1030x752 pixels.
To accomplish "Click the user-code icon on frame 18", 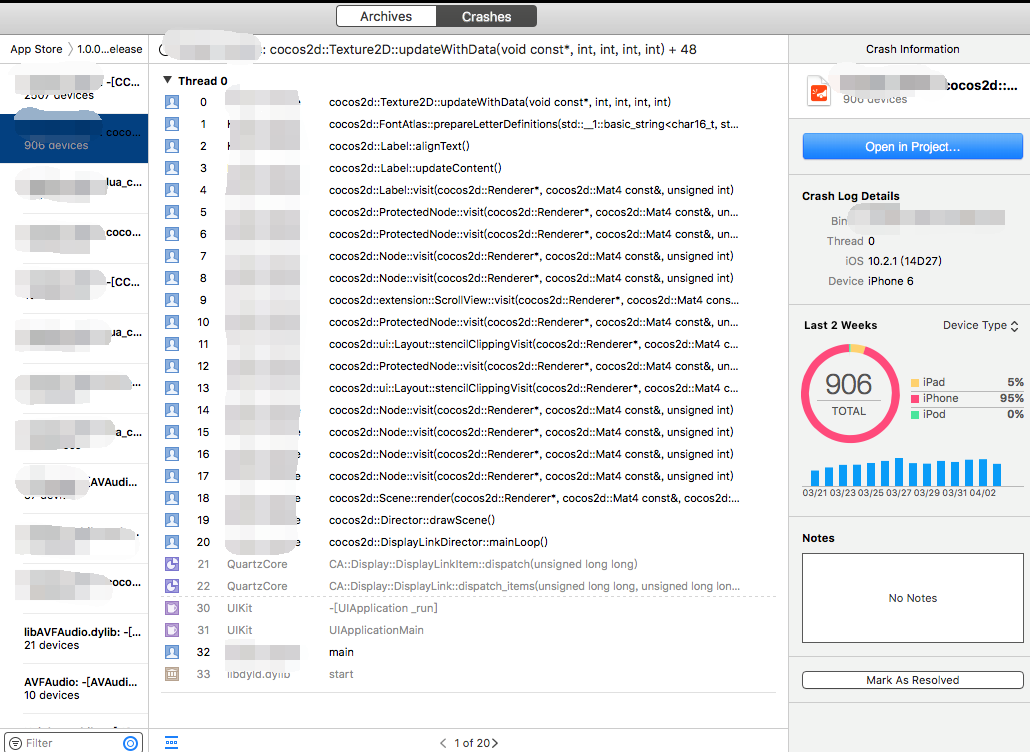I will click(x=172, y=498).
